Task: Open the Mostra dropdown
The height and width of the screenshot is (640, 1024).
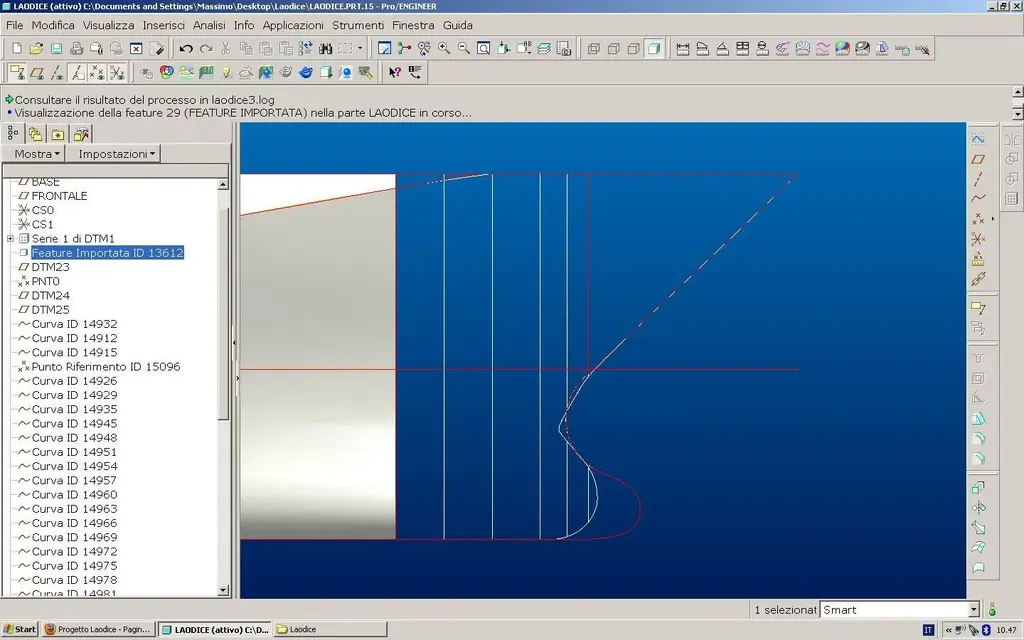Action: (38, 154)
